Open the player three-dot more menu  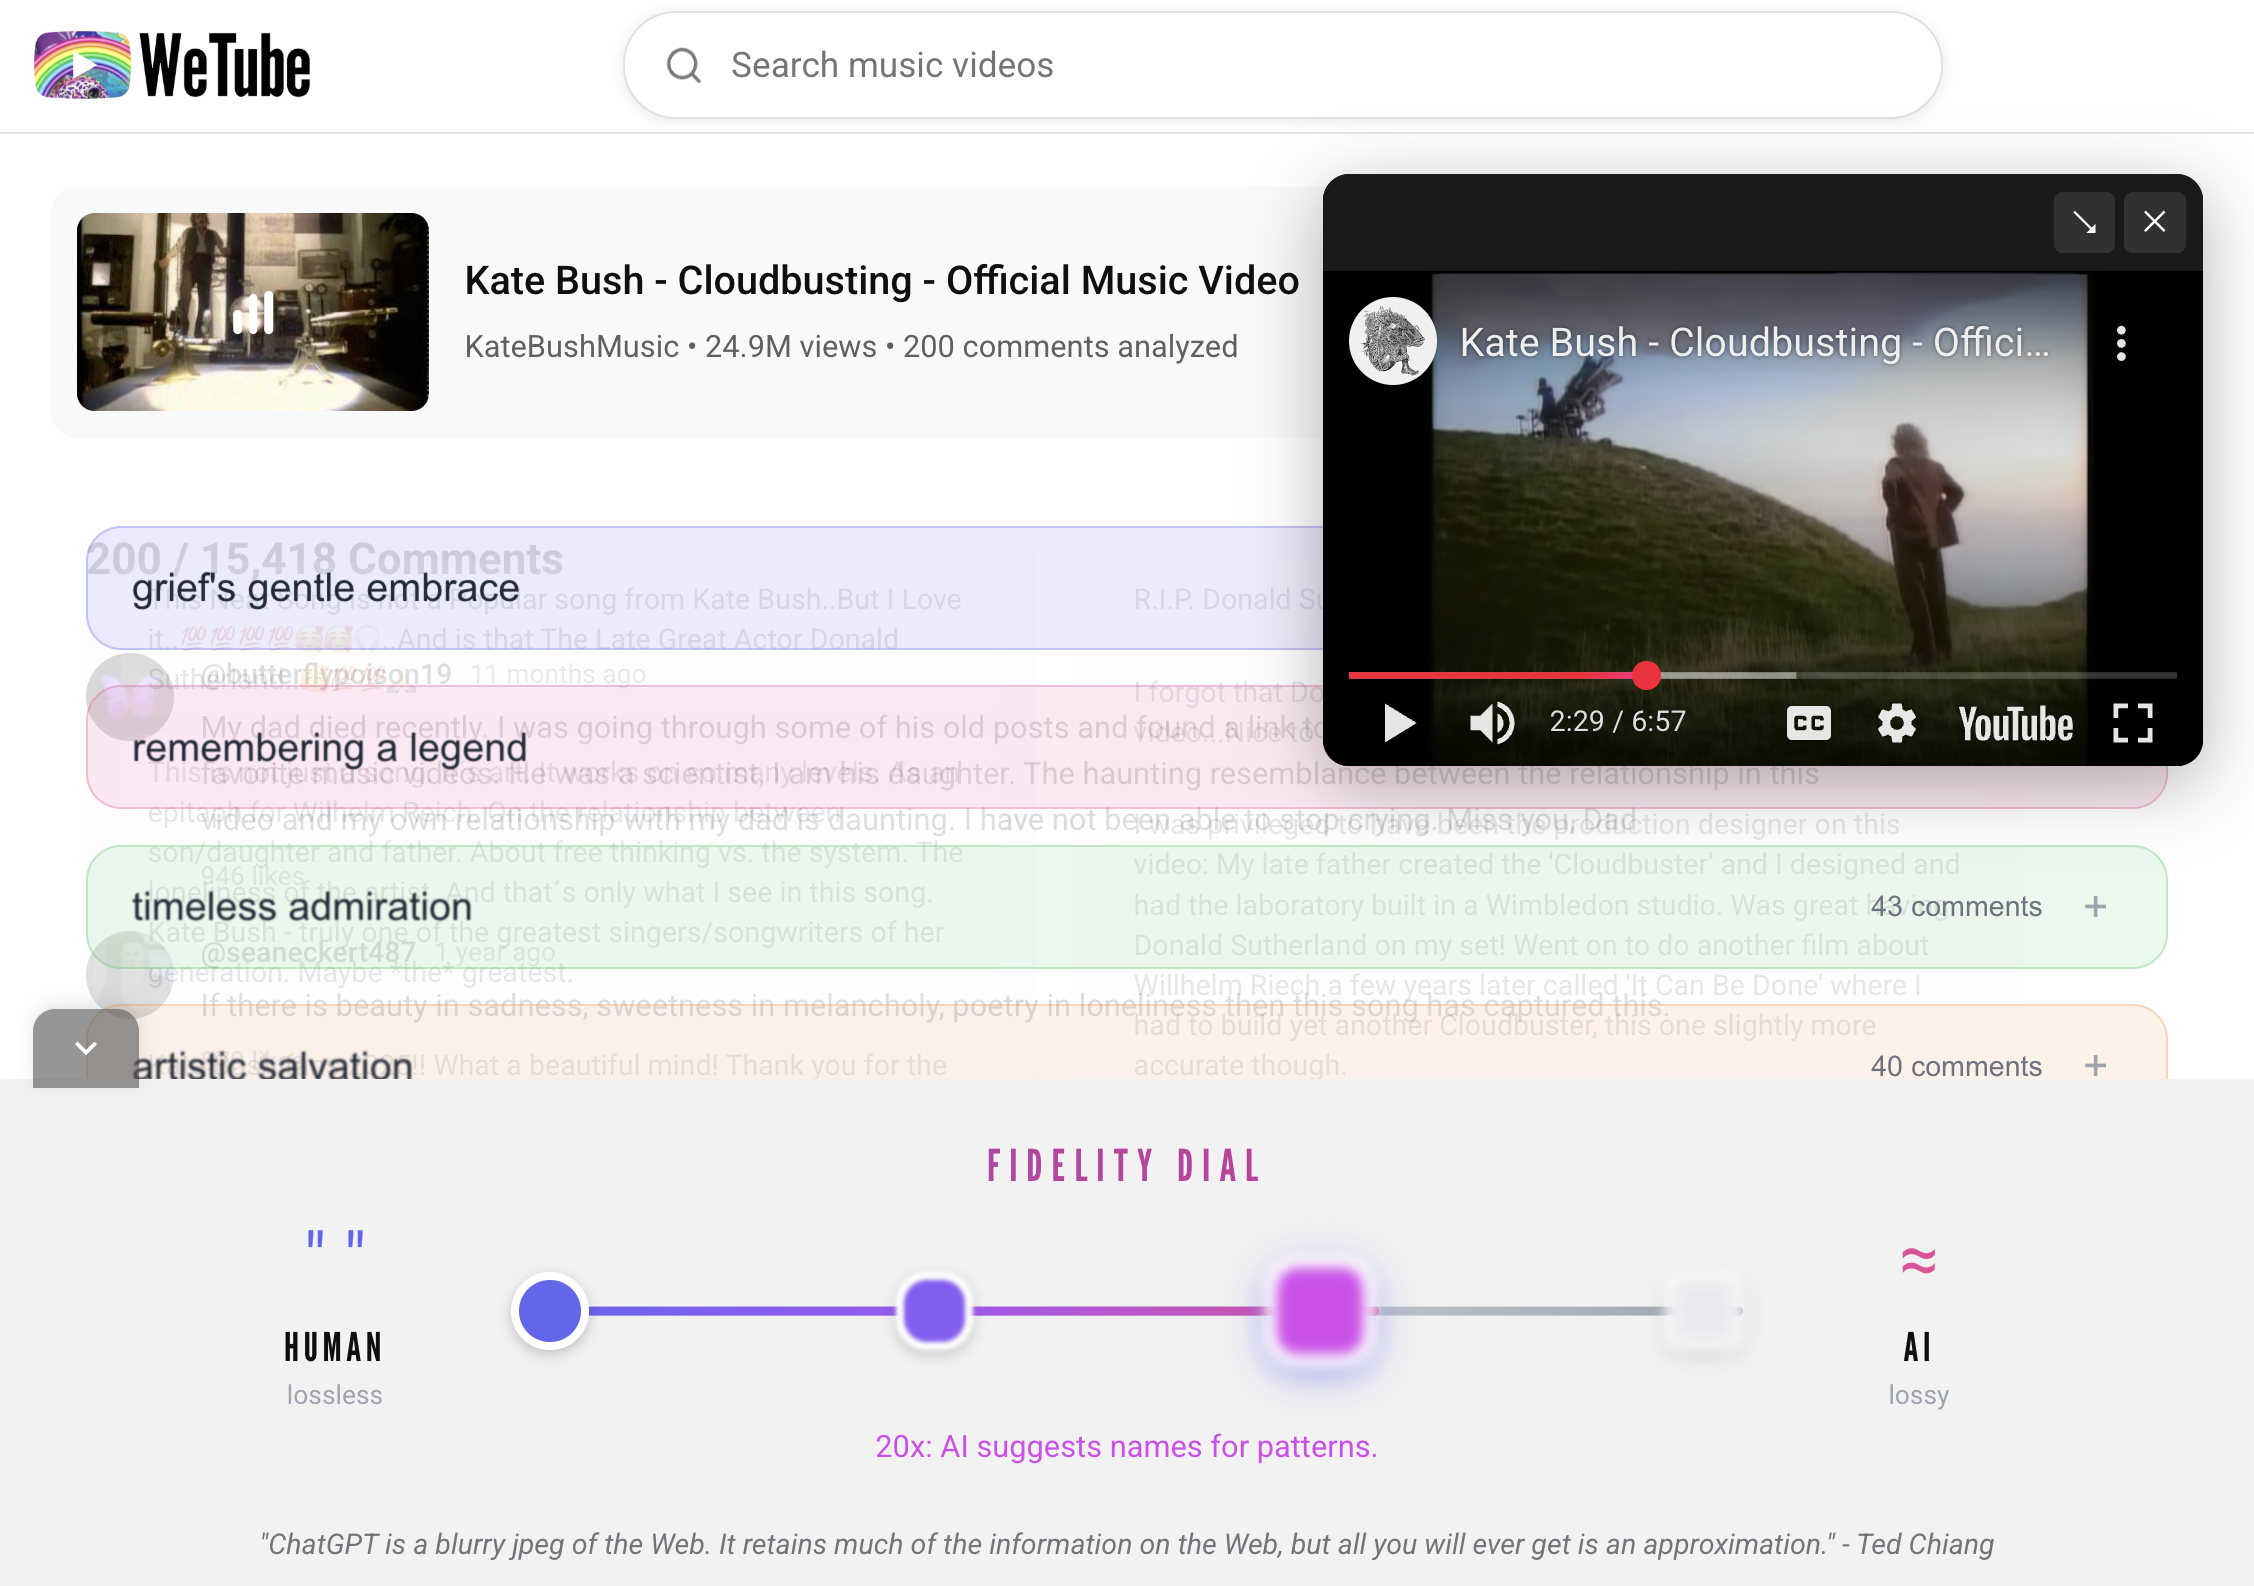tap(2121, 344)
